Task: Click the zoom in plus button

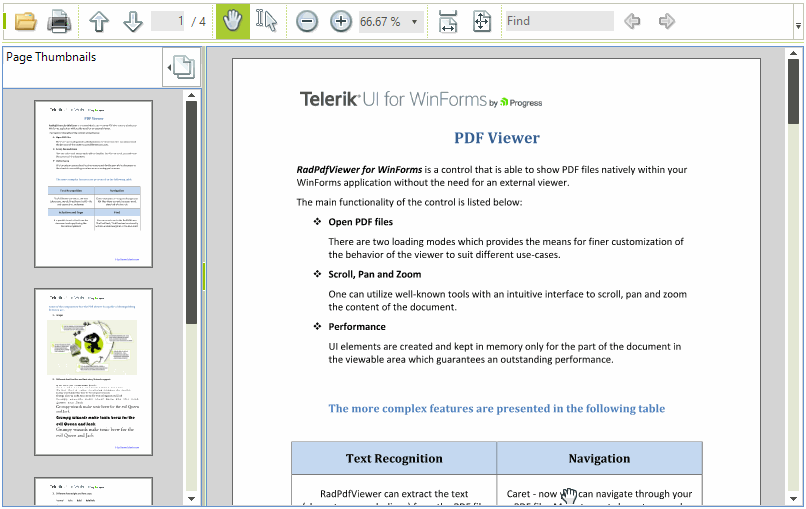Action: [340, 22]
